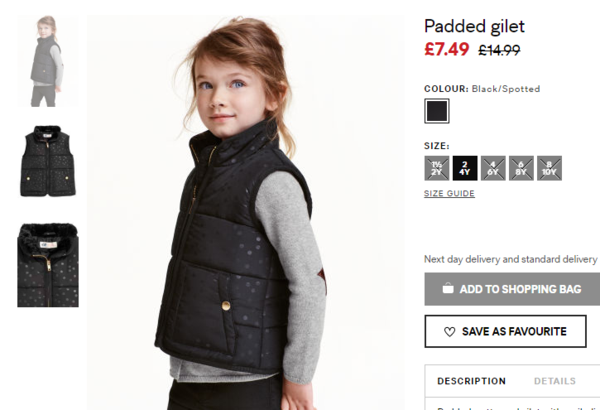Save item as favourite
This screenshot has height=410, width=600.
point(505,332)
